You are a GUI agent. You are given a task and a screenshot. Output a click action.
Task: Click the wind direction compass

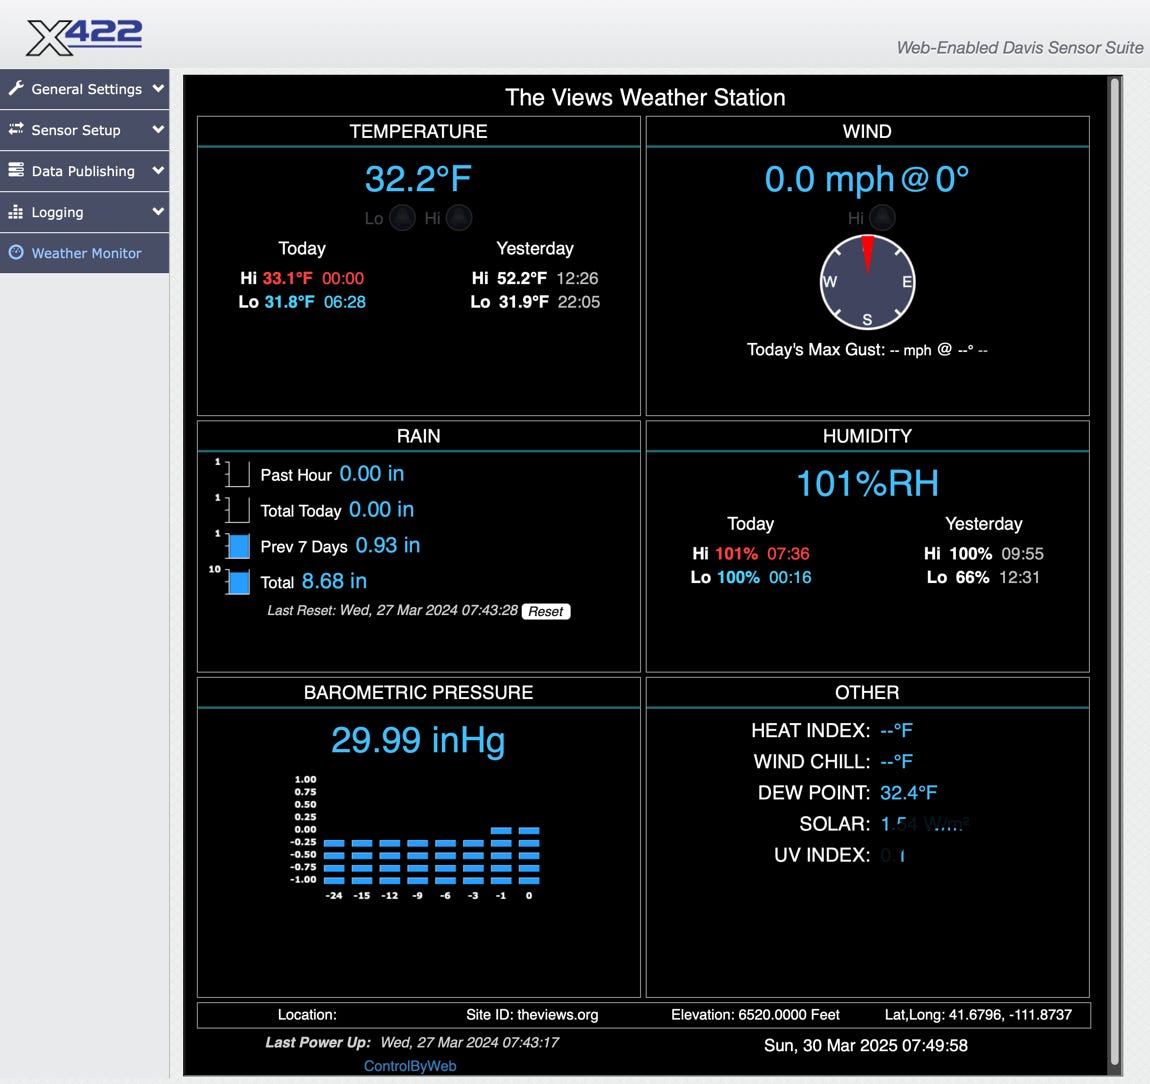point(867,282)
